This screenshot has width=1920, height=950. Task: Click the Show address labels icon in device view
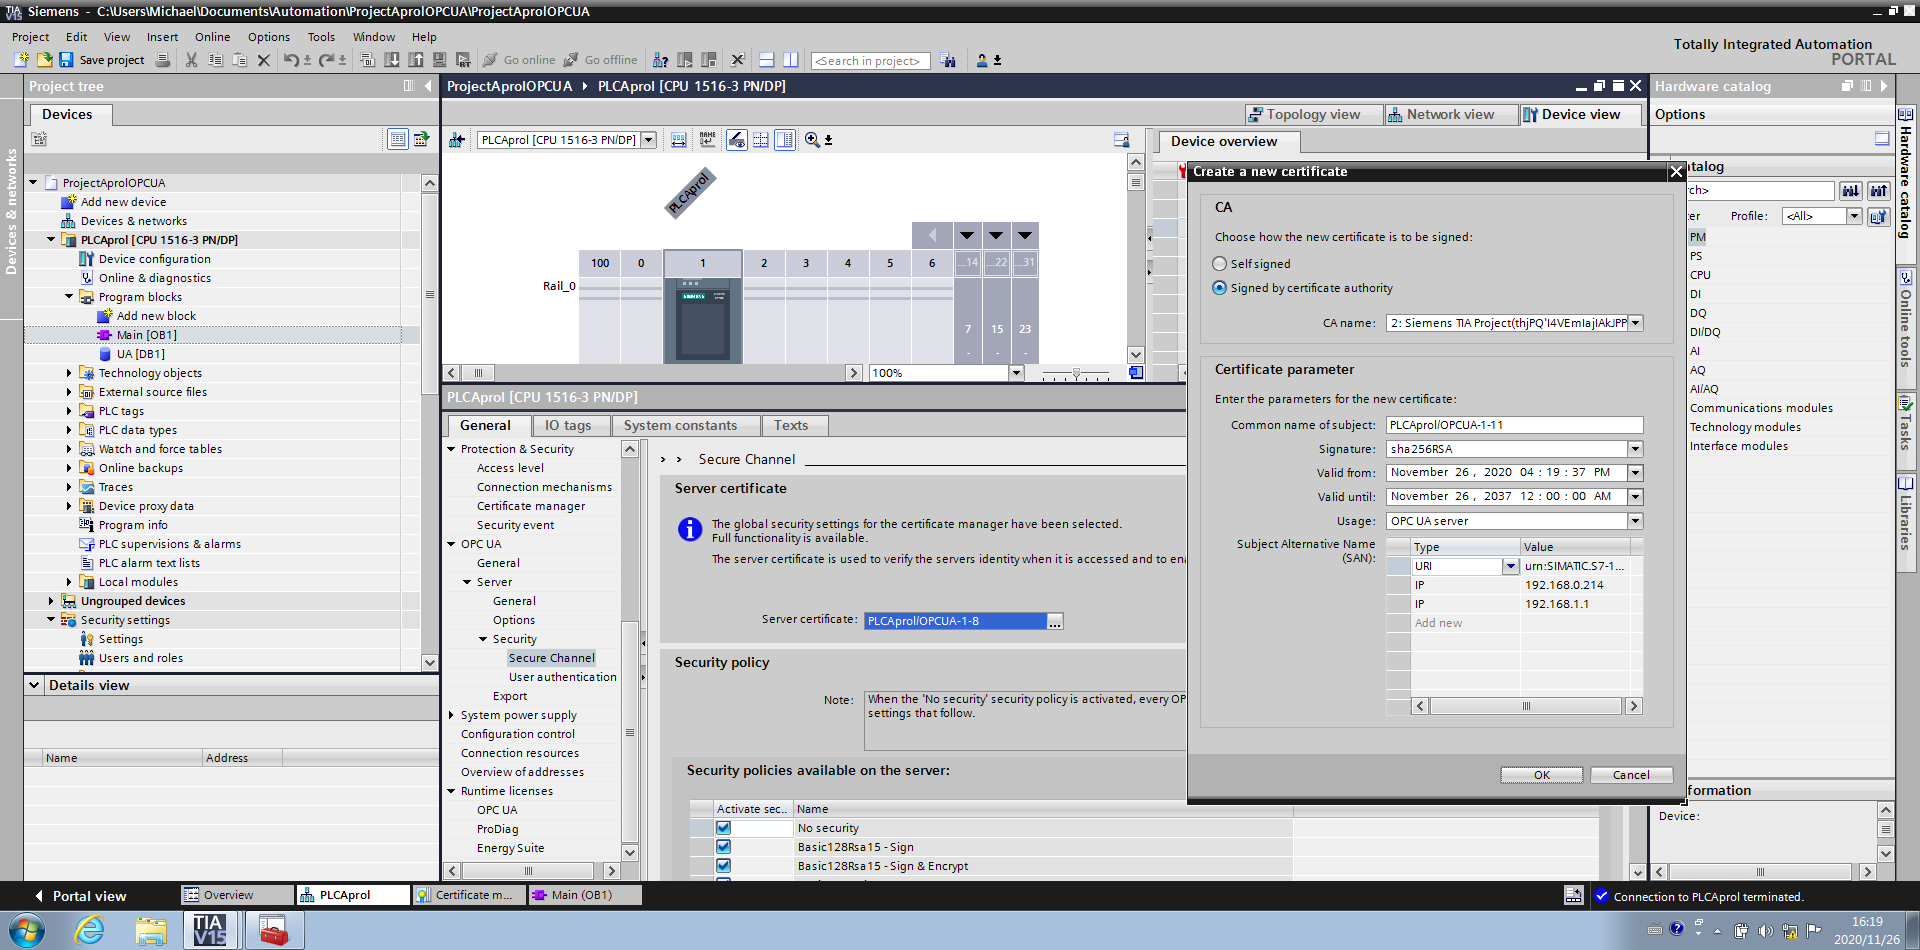(x=736, y=140)
